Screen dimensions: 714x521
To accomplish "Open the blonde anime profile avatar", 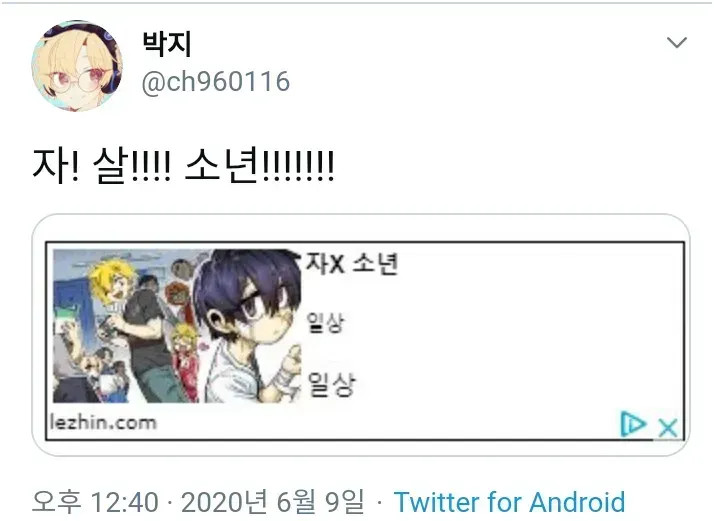I will click(x=77, y=66).
